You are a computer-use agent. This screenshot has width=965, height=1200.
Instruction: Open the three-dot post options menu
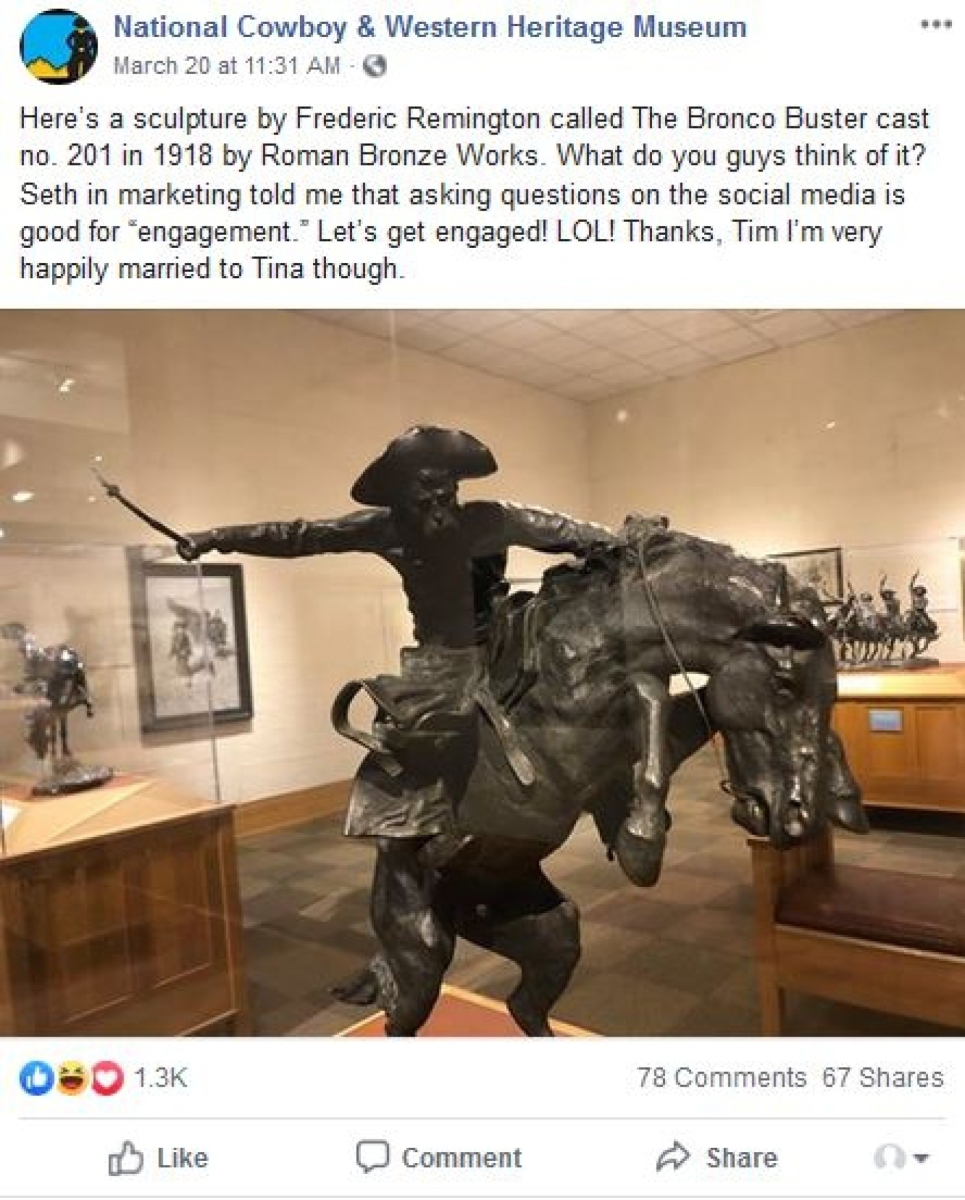tap(935, 25)
